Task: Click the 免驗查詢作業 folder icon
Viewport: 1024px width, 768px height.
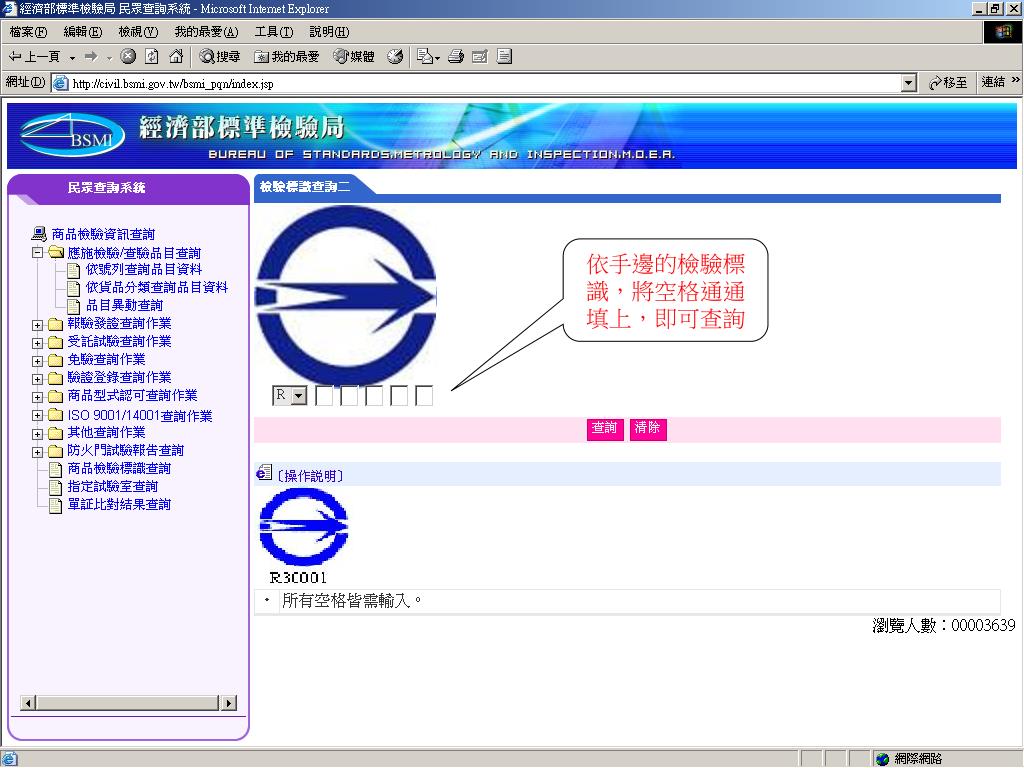Action: click(x=56, y=360)
